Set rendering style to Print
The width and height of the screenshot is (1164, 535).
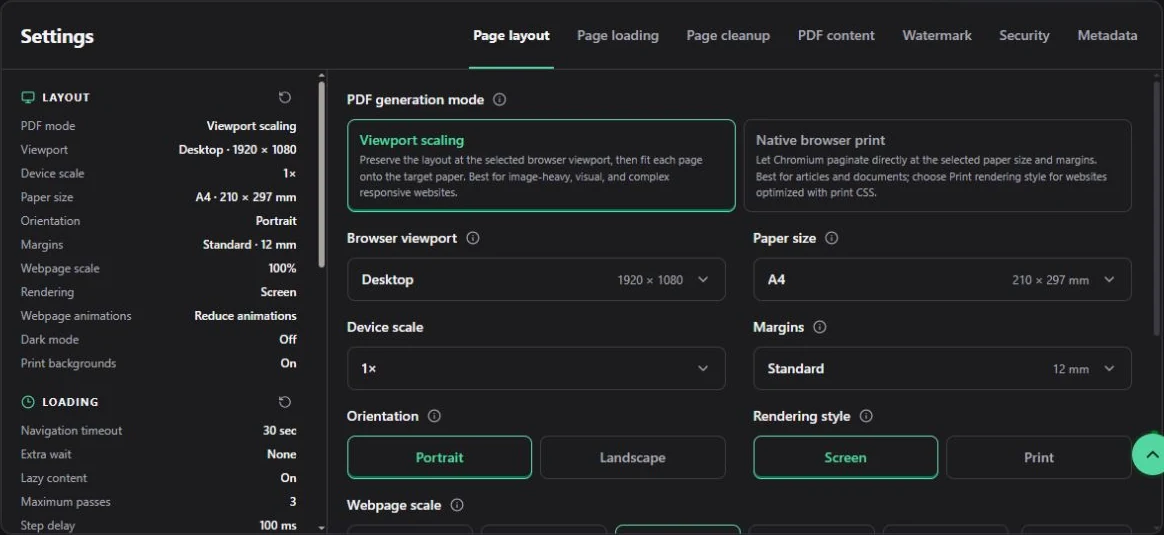pos(1039,457)
